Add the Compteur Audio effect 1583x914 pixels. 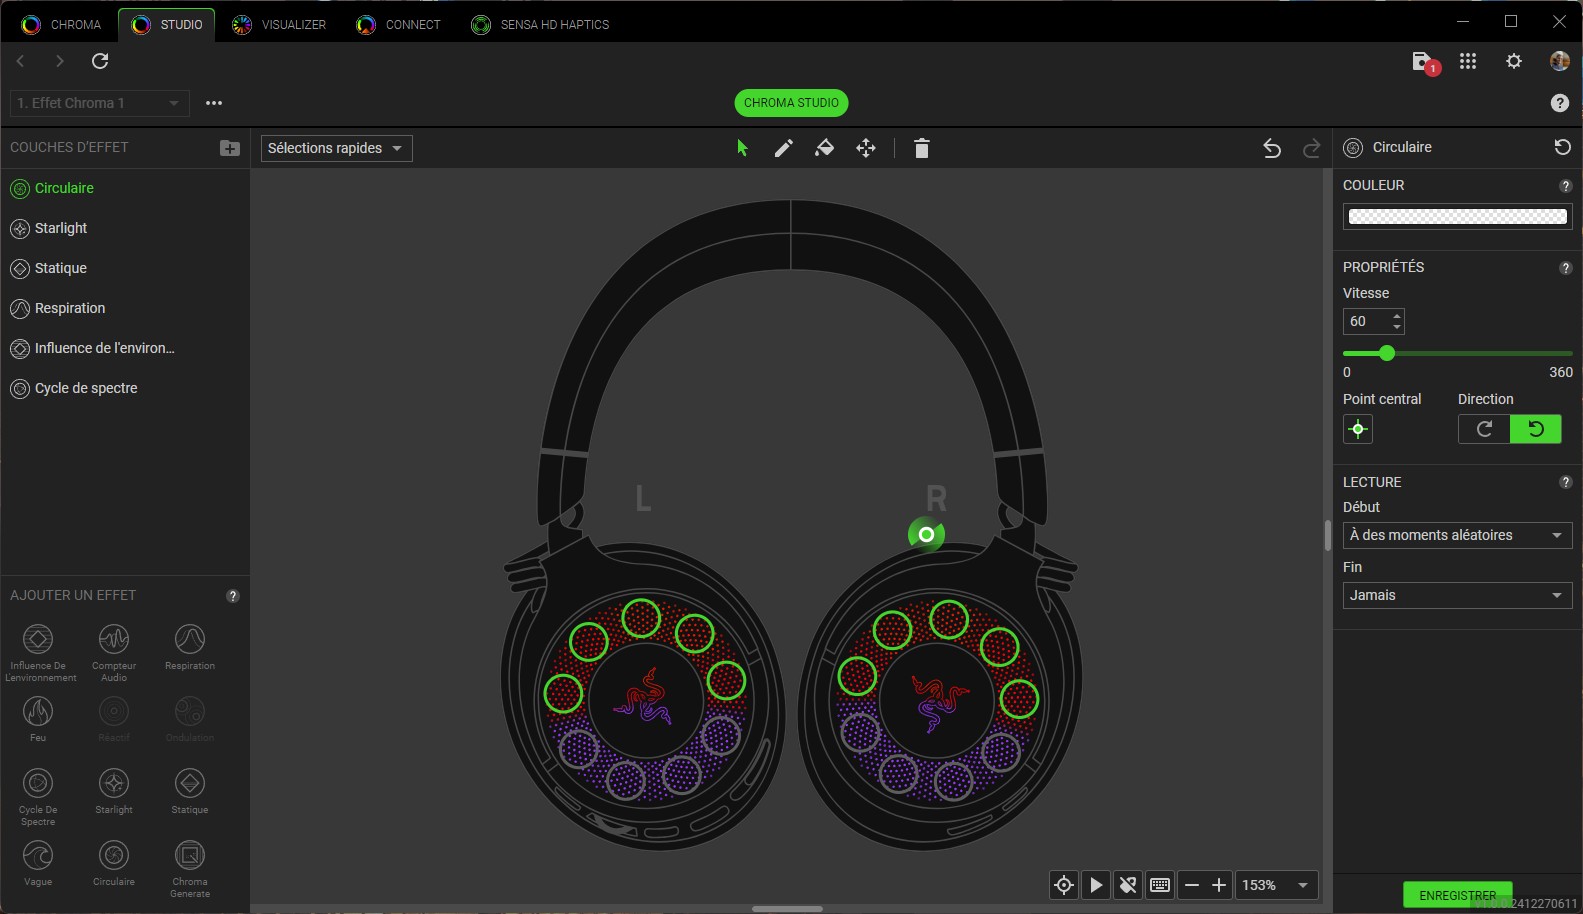(114, 651)
